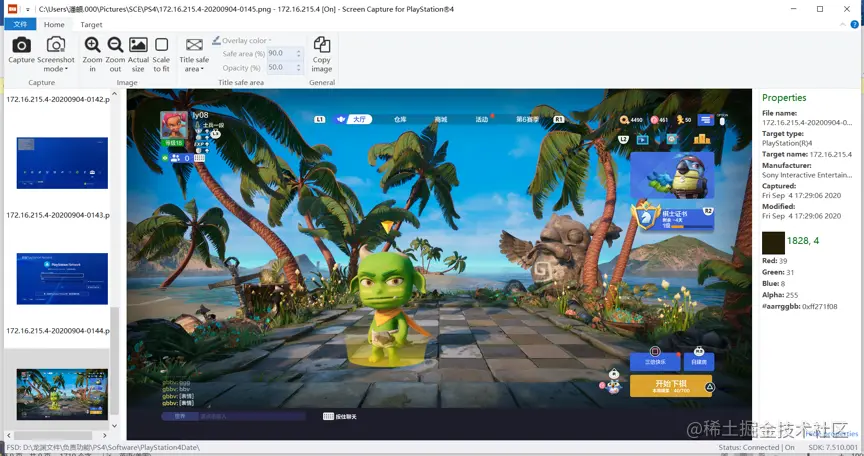Image resolution: width=864 pixels, height=456 pixels.
Task: Click the thumbnail list scroll up arrow
Action: (x=115, y=94)
